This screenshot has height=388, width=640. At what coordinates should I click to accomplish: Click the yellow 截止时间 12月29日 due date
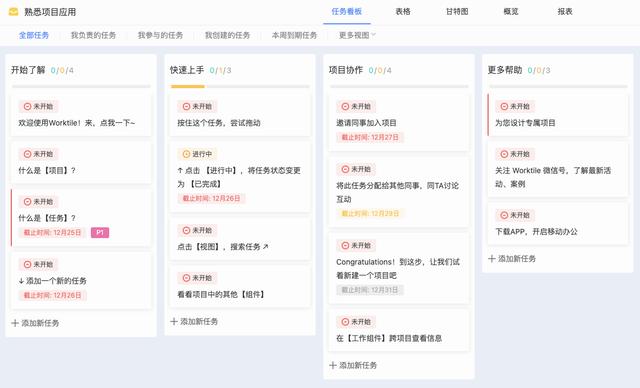pos(370,213)
